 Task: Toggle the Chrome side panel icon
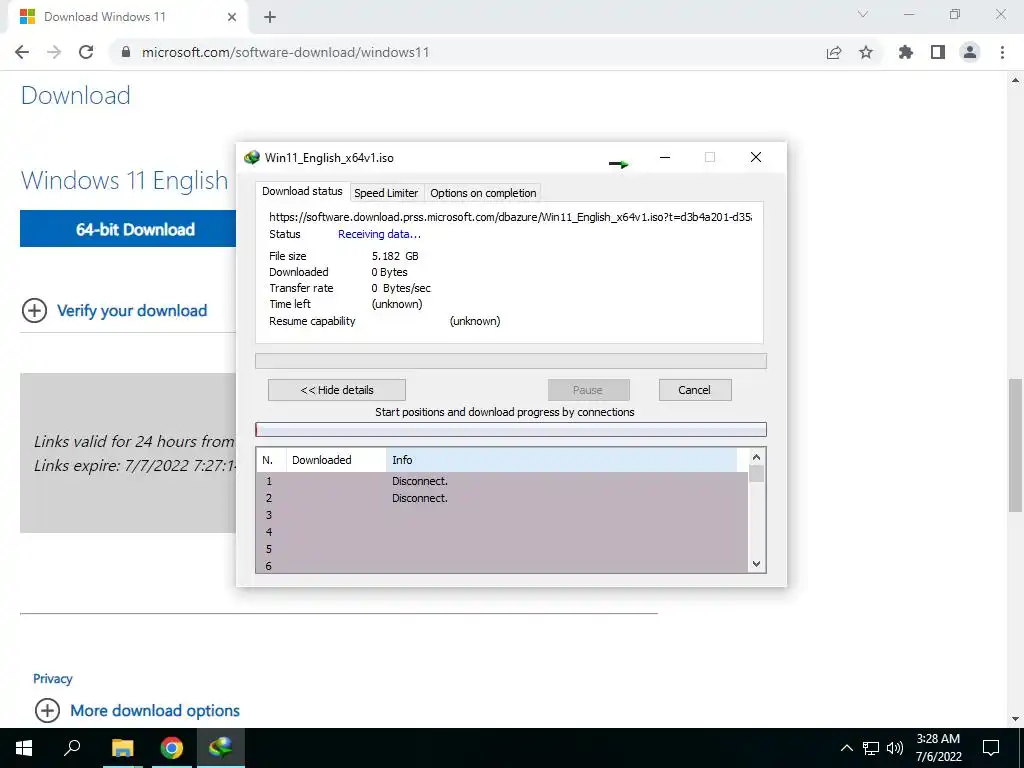[938, 52]
